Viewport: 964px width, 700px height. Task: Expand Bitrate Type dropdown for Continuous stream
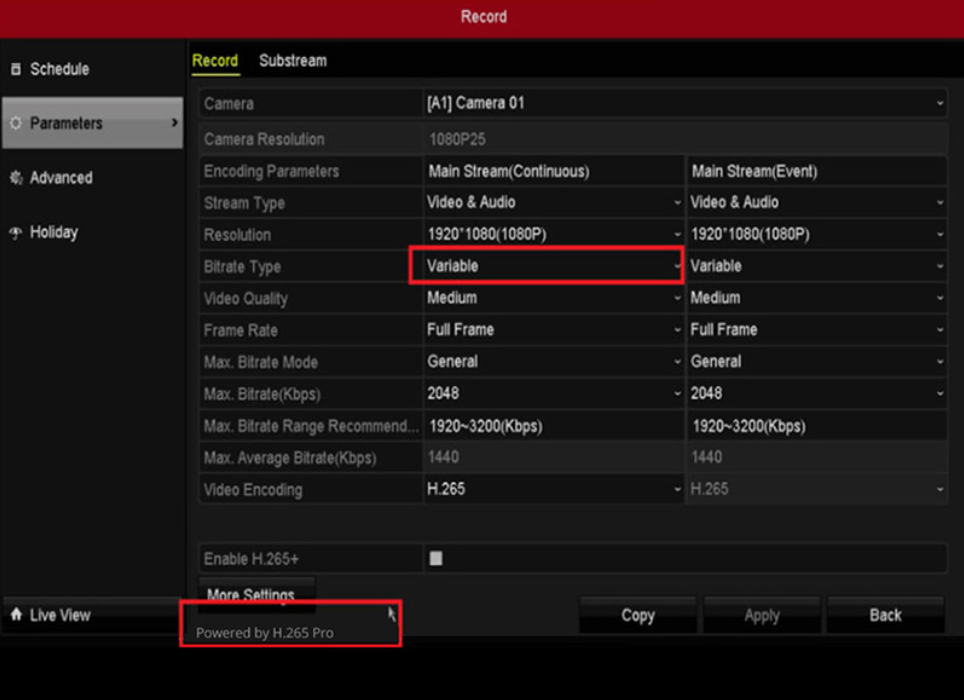pos(546,267)
